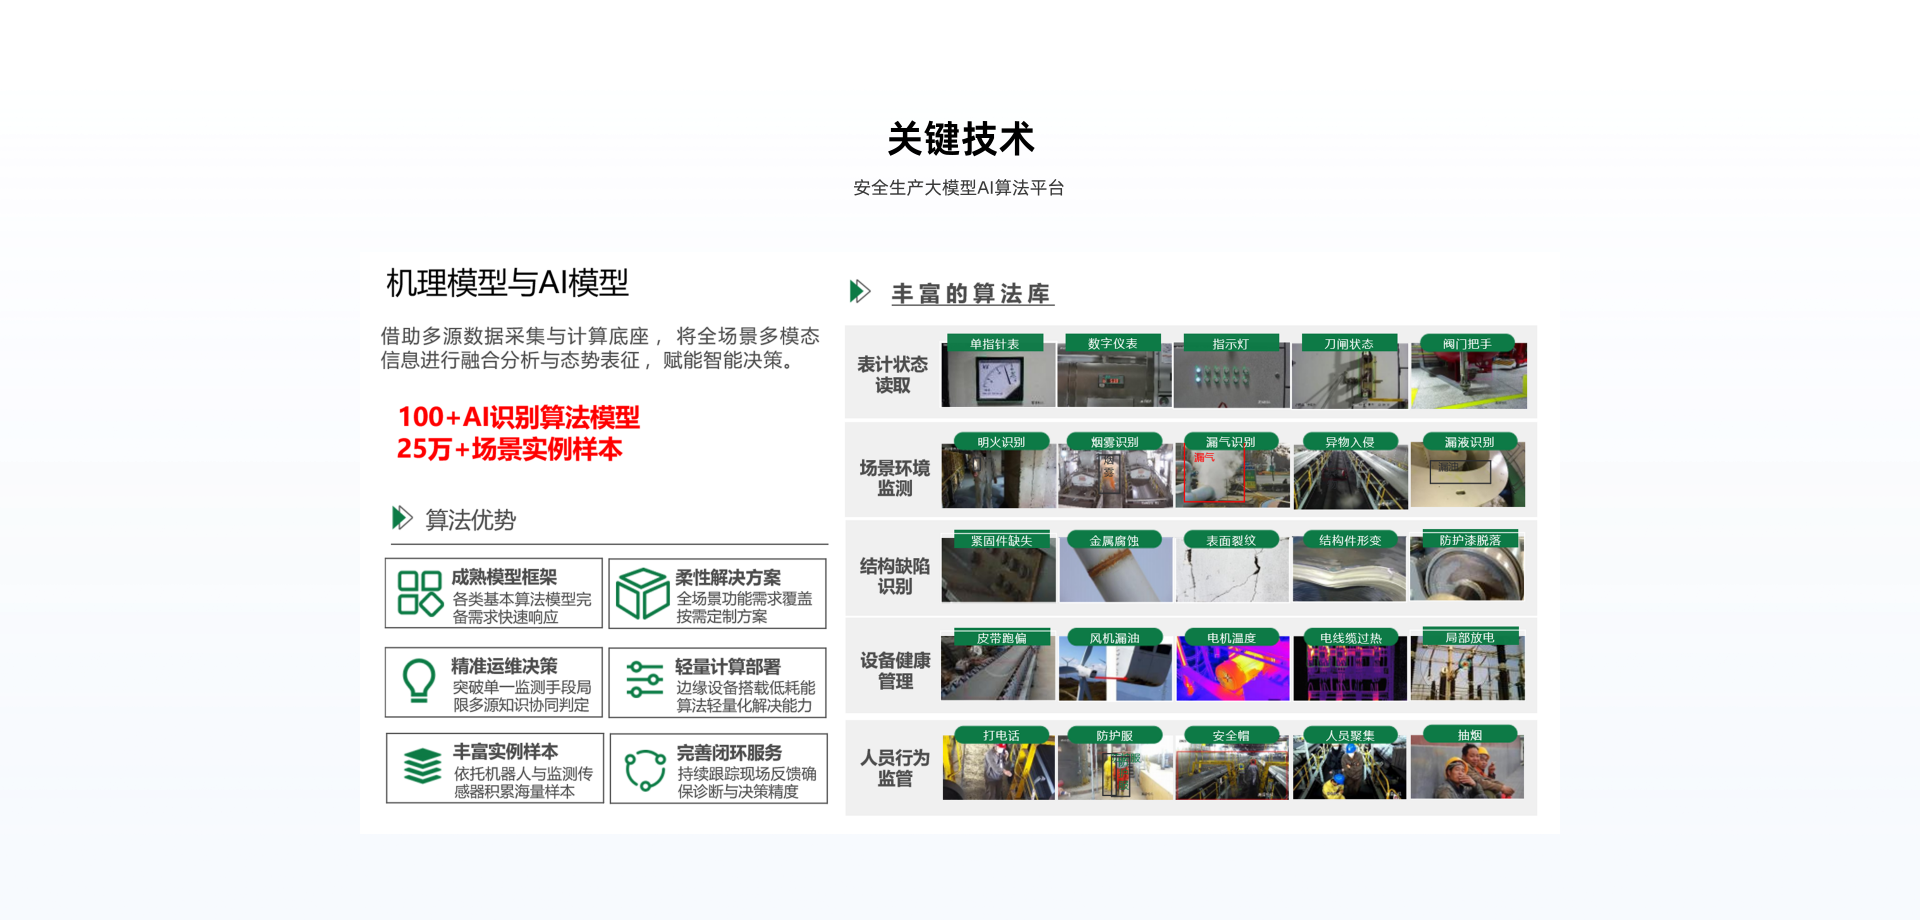Select the 表计状态读取 category row label
Viewport: 1920px width, 920px height.
pyautogui.click(x=892, y=374)
